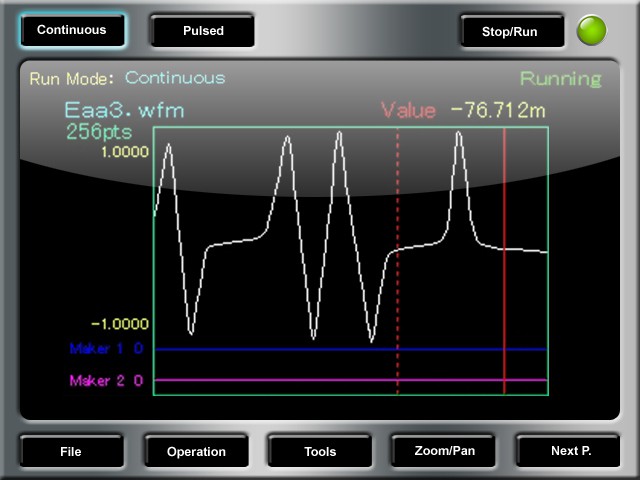Open the Tools menu
The image size is (640, 480).
(x=320, y=451)
